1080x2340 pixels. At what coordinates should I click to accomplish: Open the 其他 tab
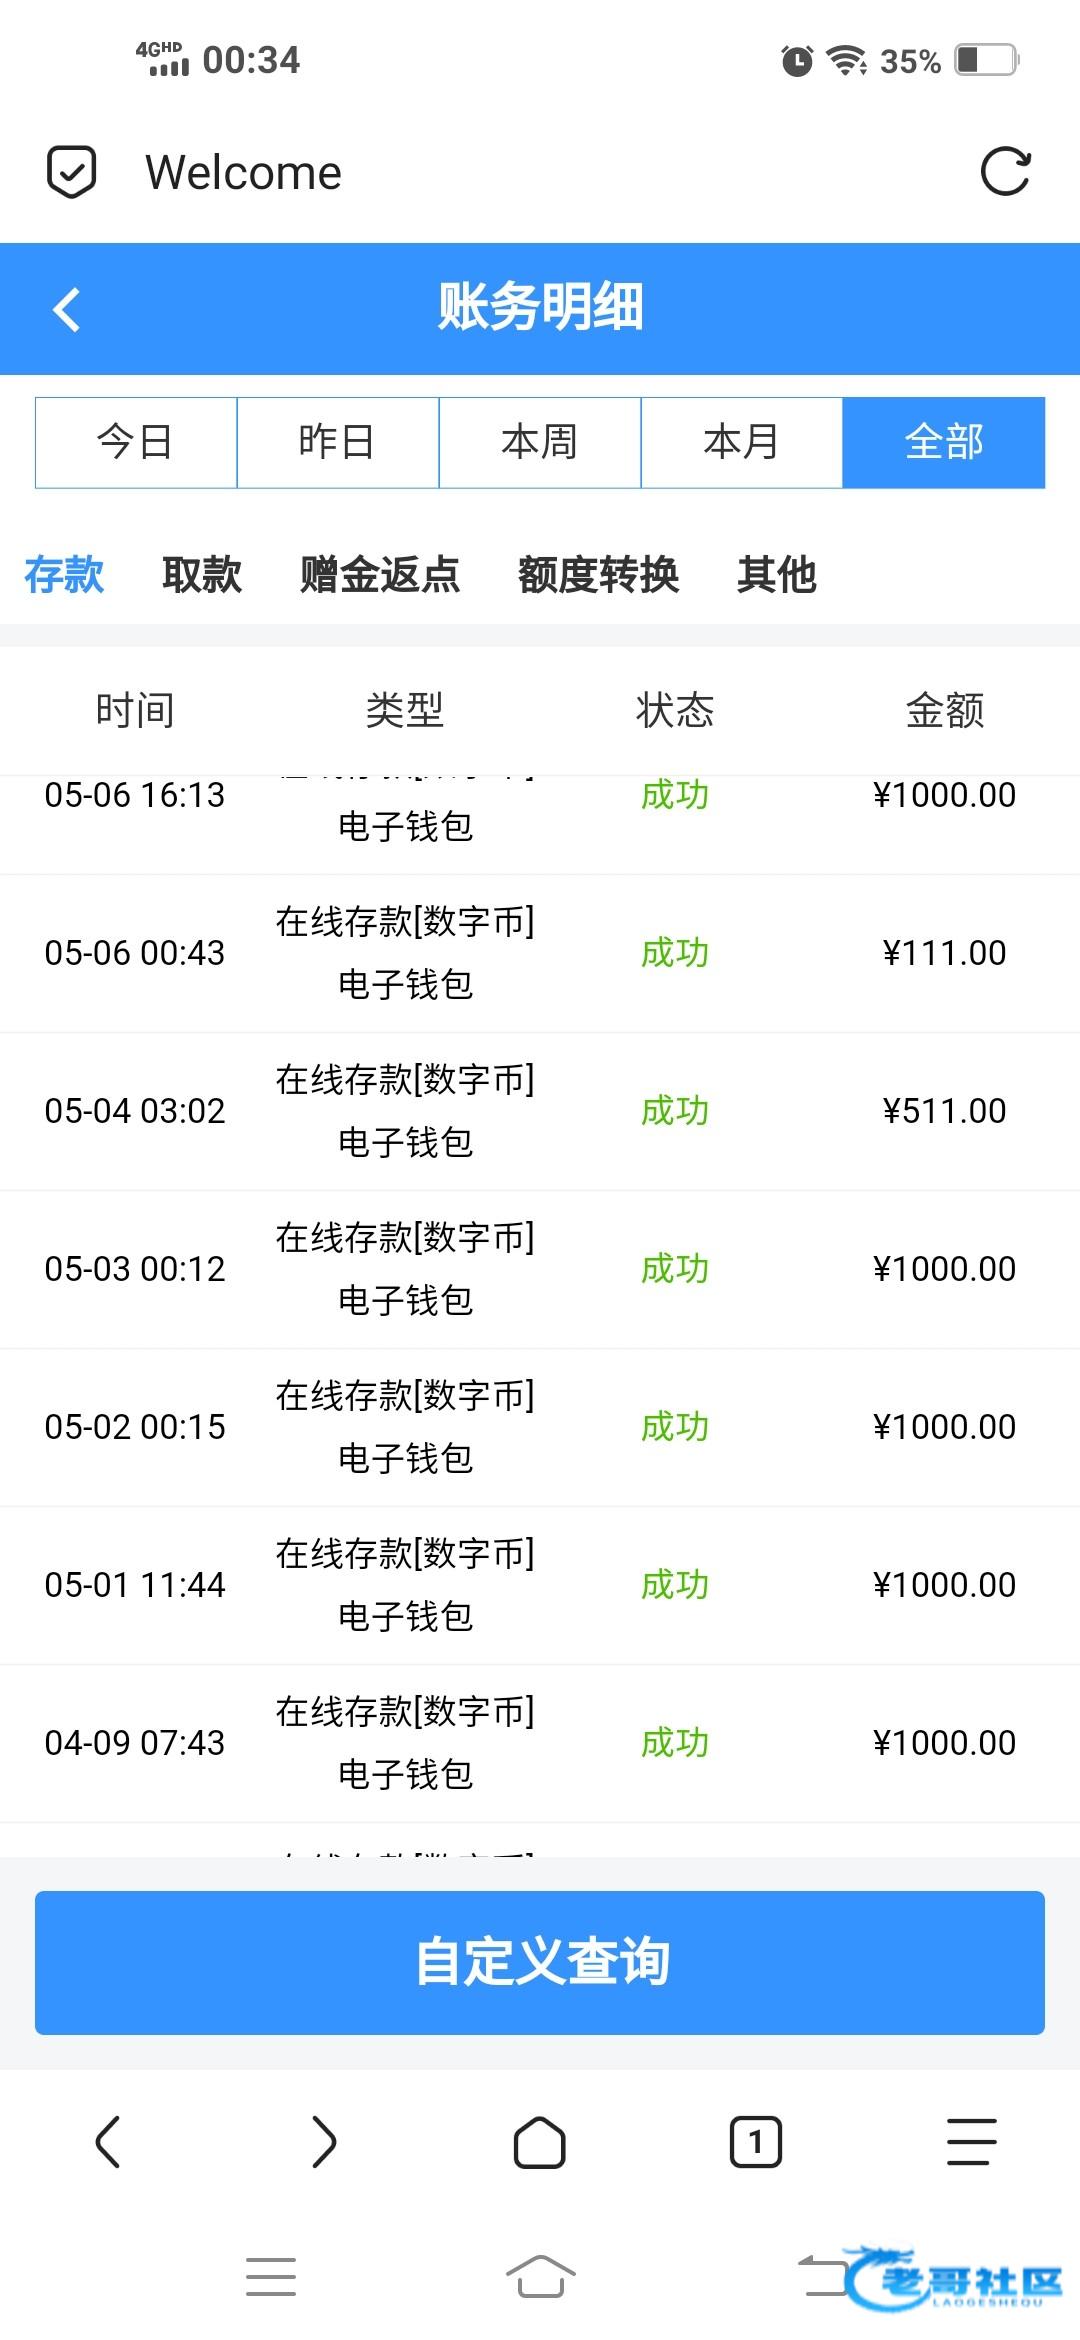click(x=777, y=575)
